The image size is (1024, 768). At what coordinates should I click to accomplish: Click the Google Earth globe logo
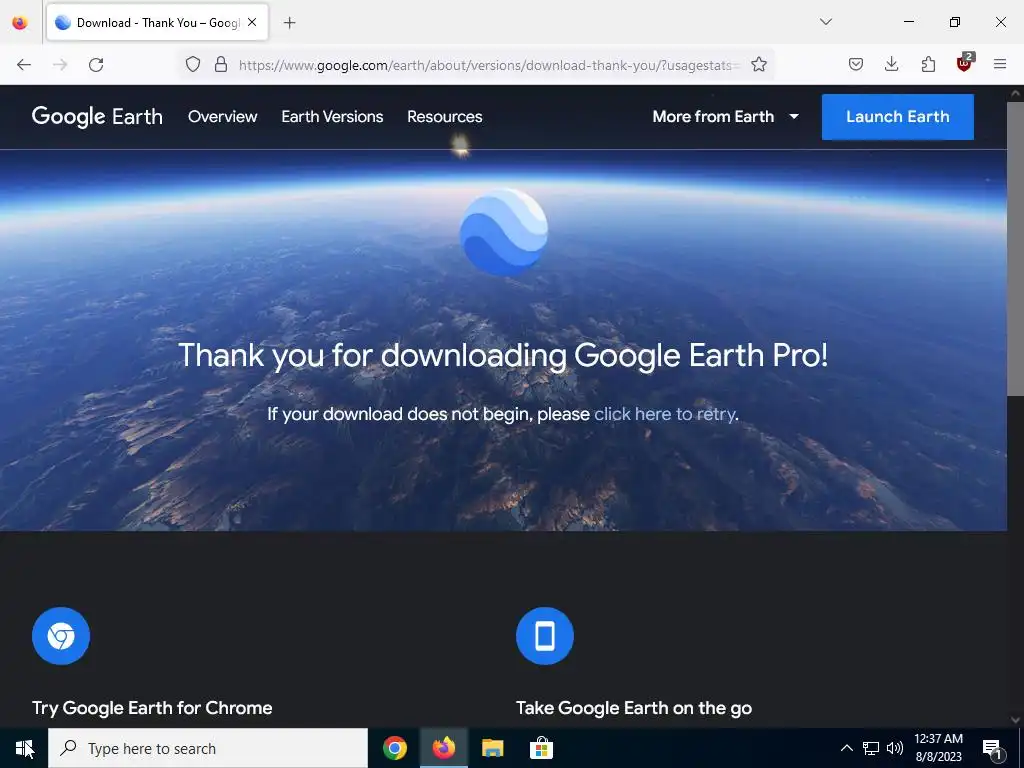coord(504,231)
